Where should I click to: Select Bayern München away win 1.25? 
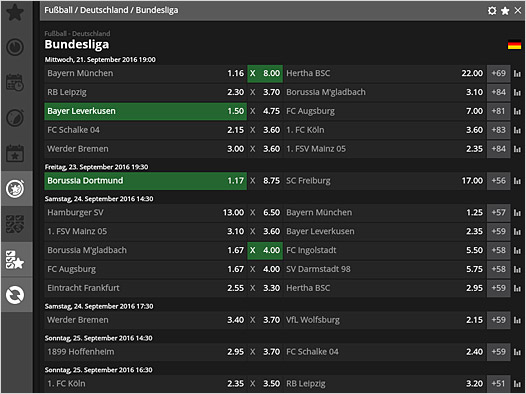[385, 213]
